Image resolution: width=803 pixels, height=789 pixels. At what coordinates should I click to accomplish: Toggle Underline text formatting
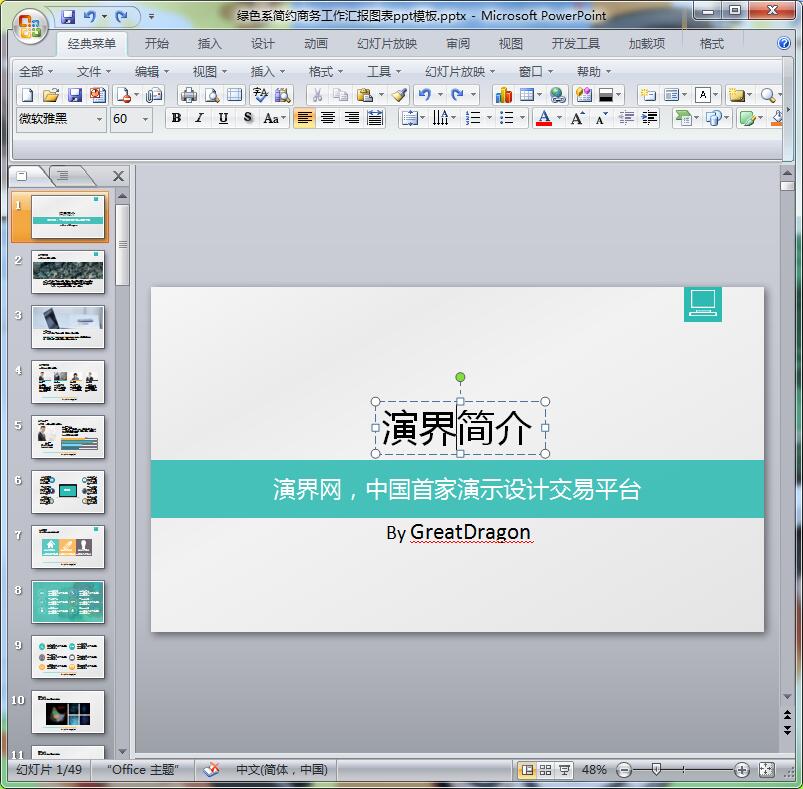point(222,118)
